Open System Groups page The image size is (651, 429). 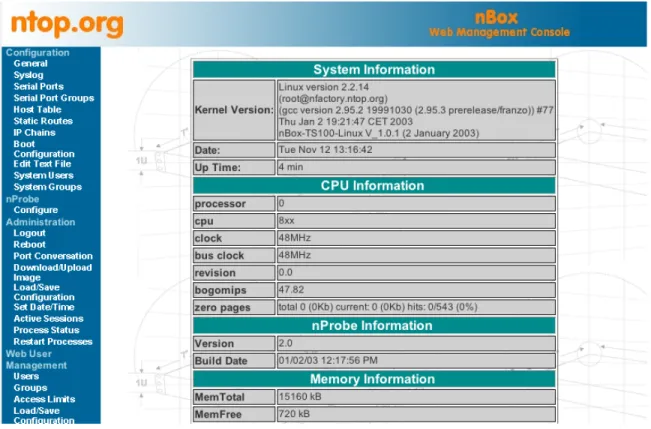point(47,187)
